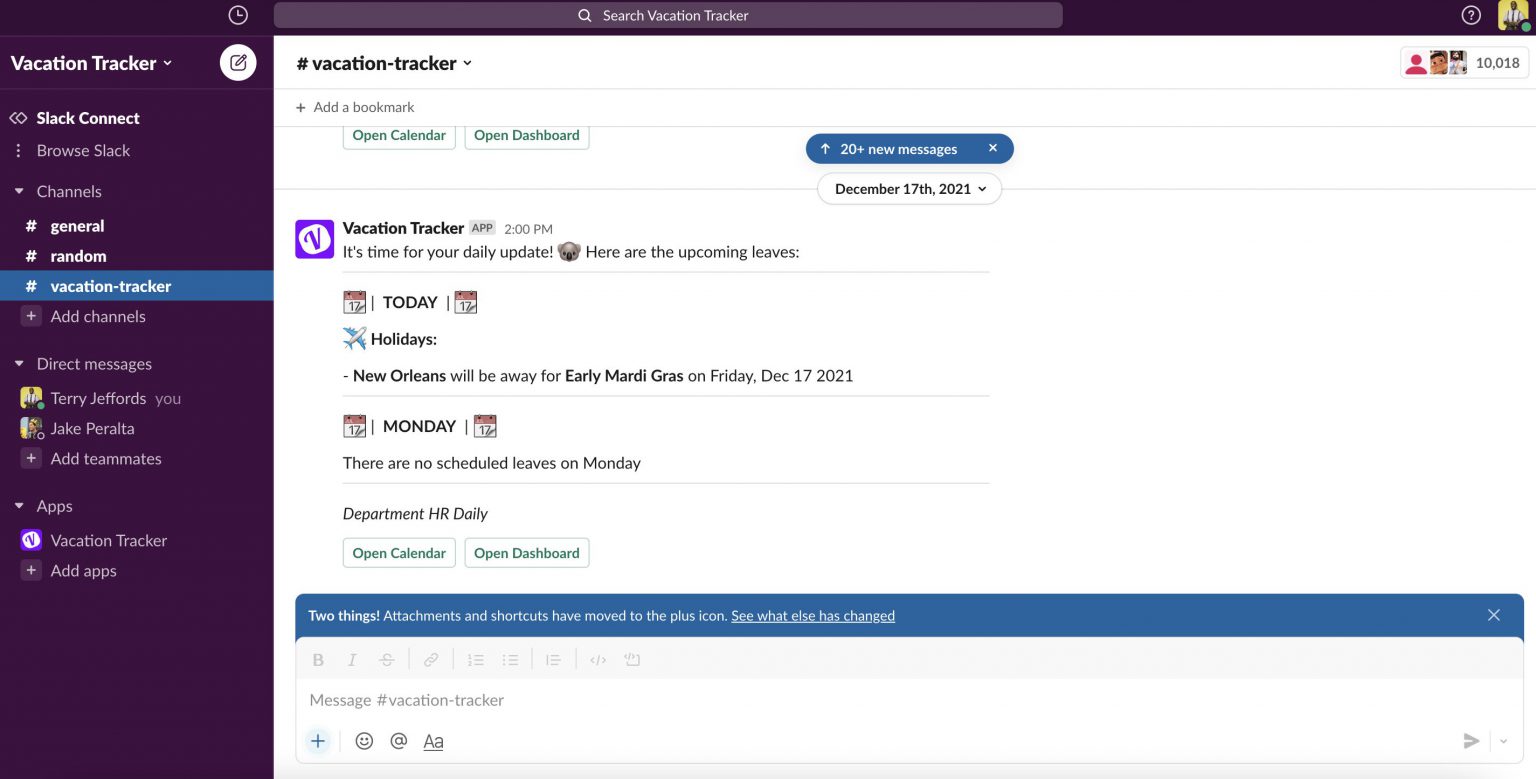
Task: Click the partially visible upper Open Calendar button
Action: click(x=399, y=136)
